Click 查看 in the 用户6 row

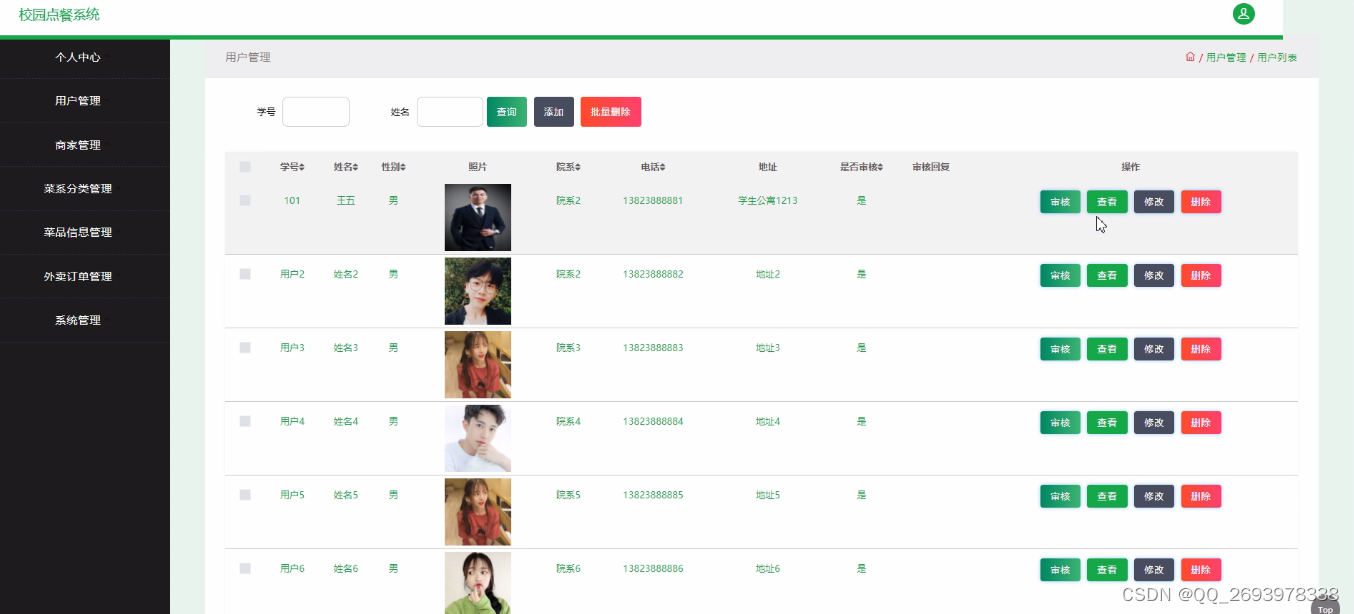pos(1107,569)
